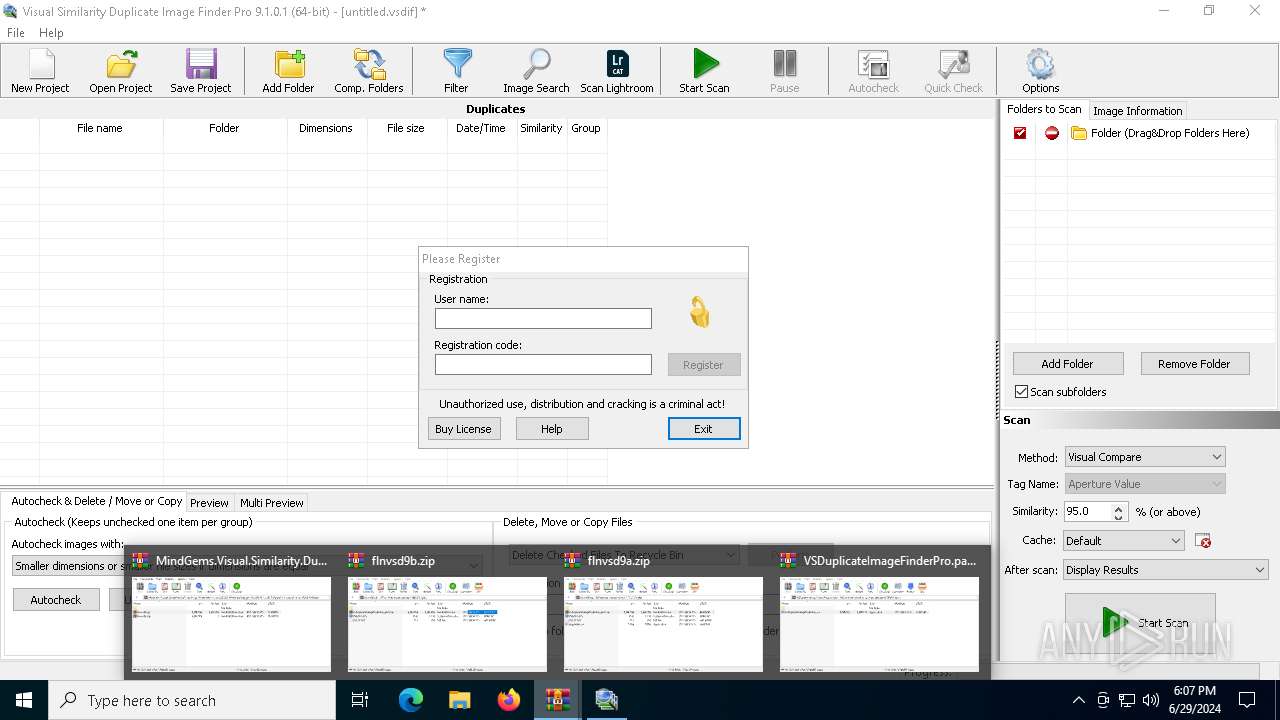Click the Similarity value field

click(x=1087, y=512)
